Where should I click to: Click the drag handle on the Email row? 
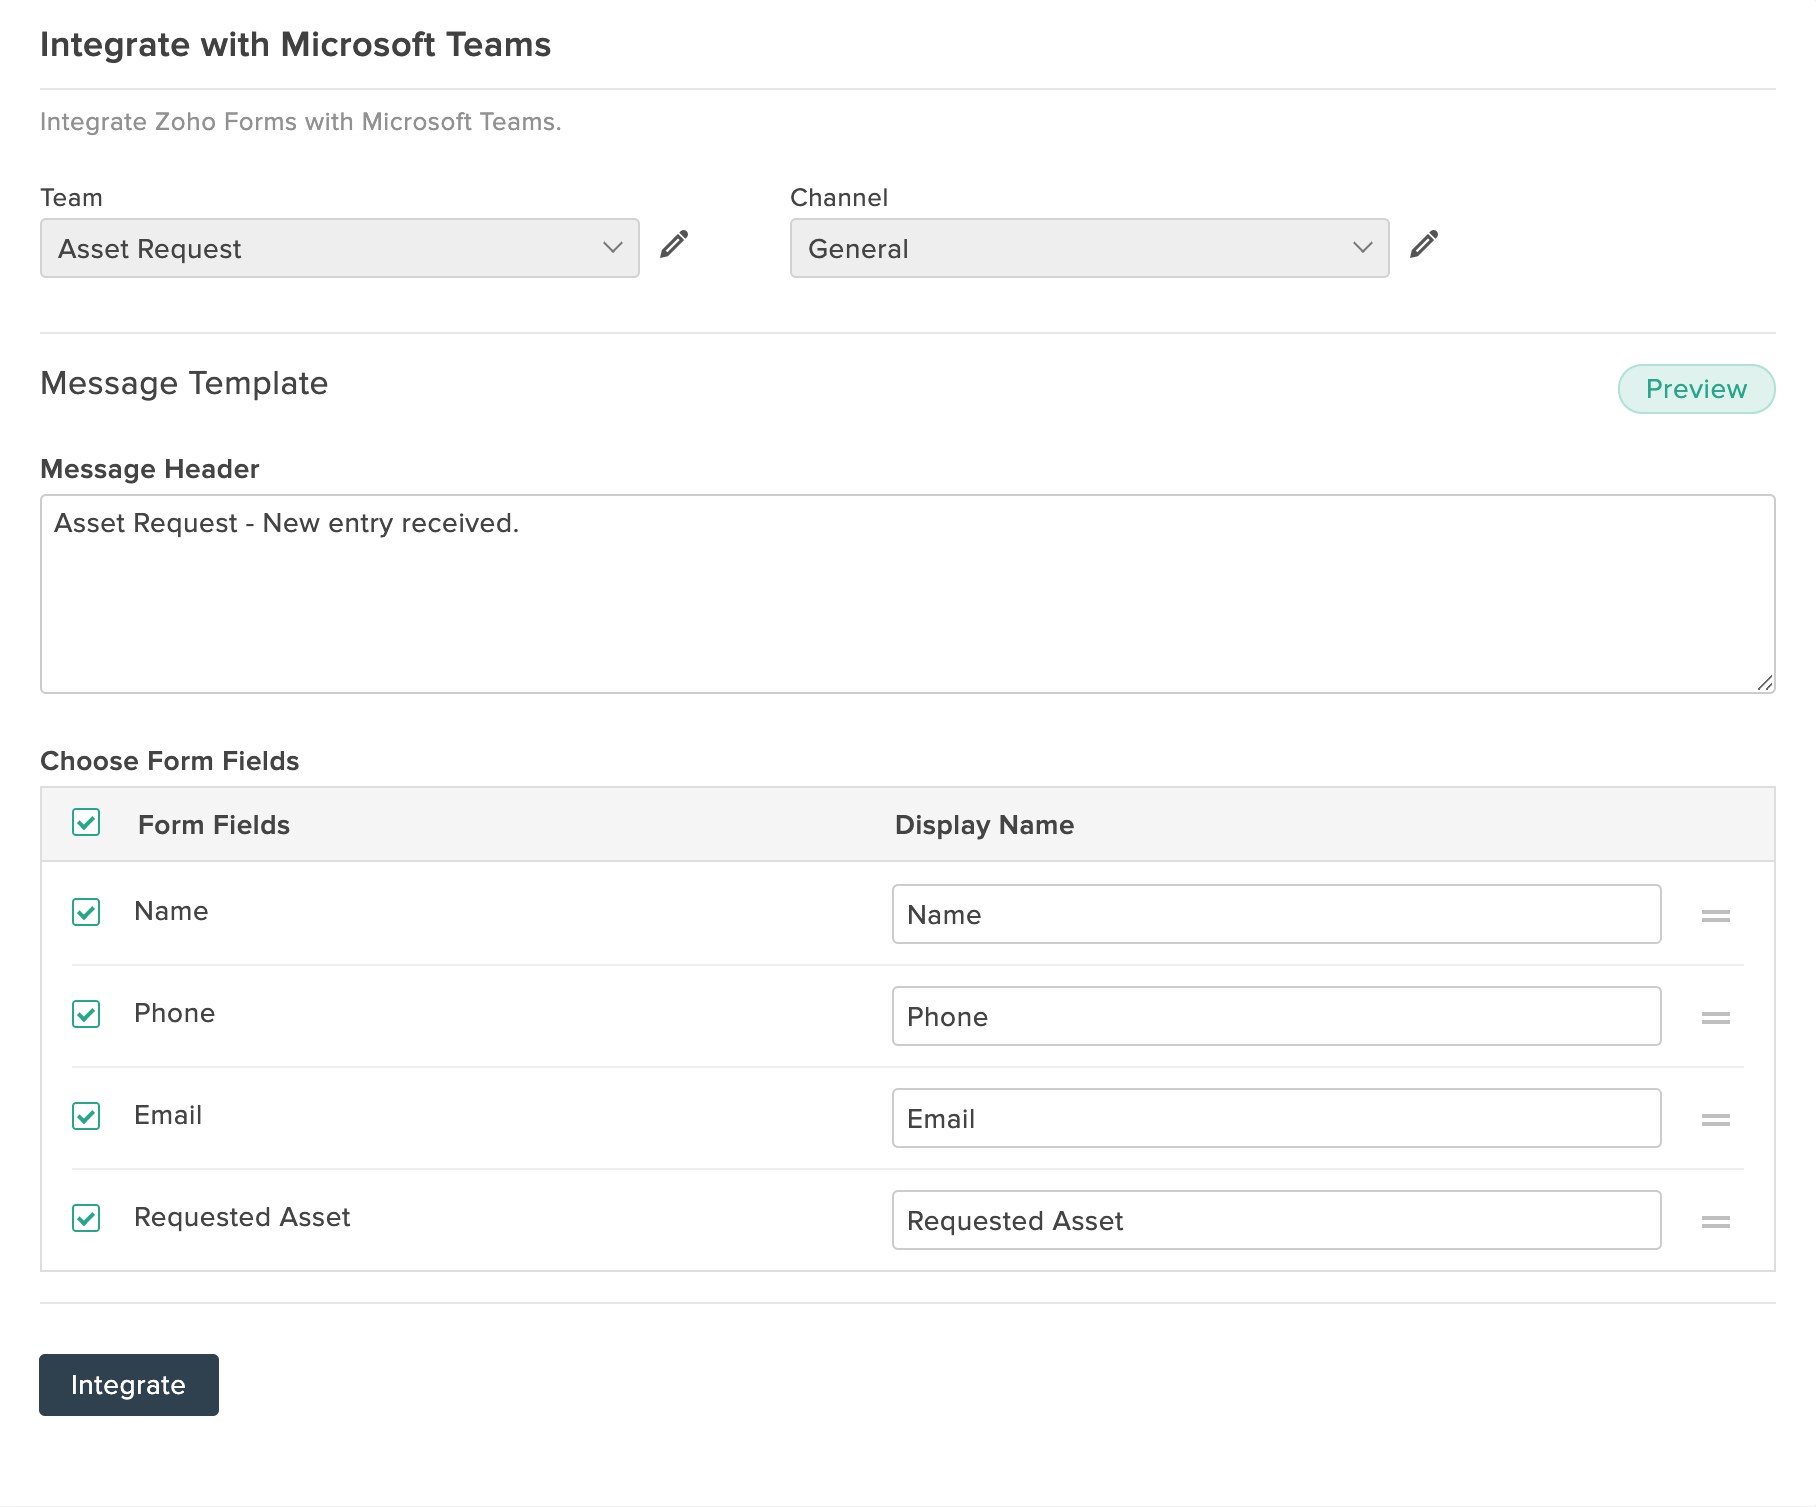pyautogui.click(x=1715, y=1119)
